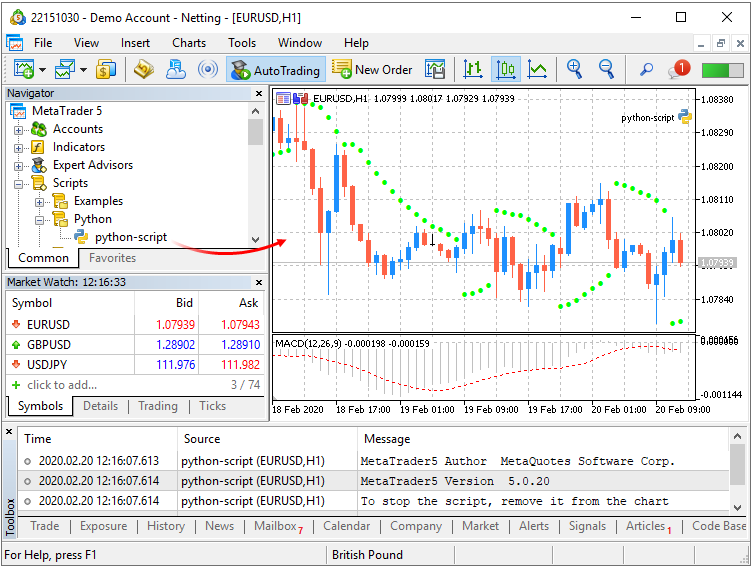The height and width of the screenshot is (568, 753).
Task: Open the profiles dropdown arrow
Action: pyautogui.click(x=84, y=70)
